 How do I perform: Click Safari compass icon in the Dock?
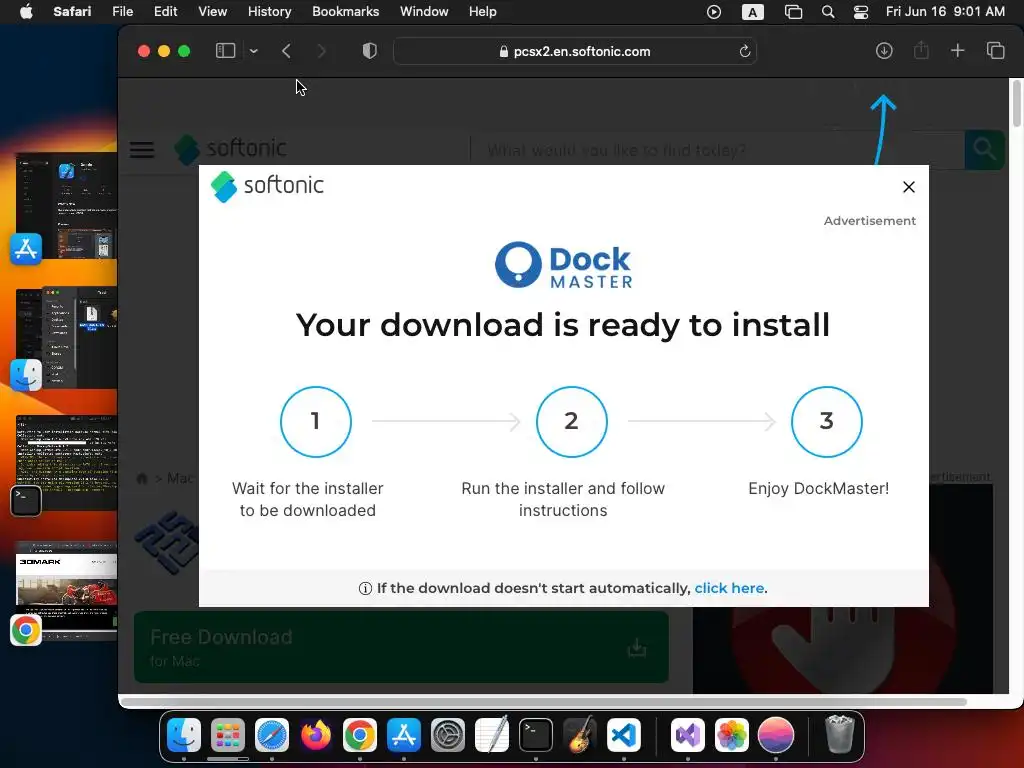coord(272,735)
